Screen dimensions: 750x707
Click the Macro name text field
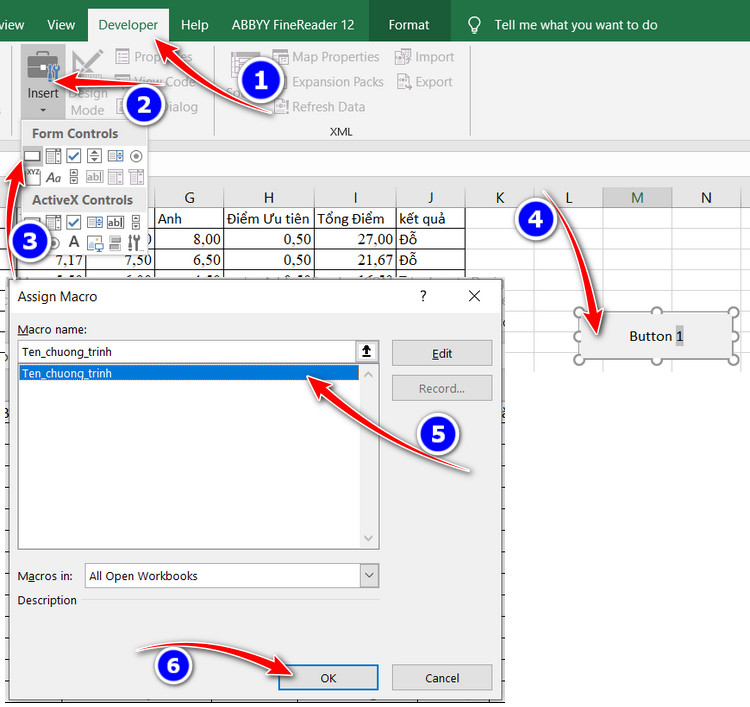coord(185,351)
